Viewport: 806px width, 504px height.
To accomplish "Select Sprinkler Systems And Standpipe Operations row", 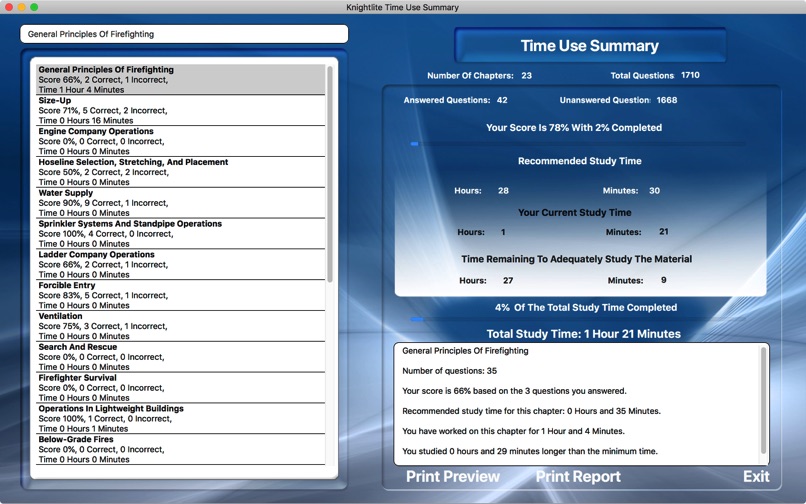I will [x=180, y=233].
